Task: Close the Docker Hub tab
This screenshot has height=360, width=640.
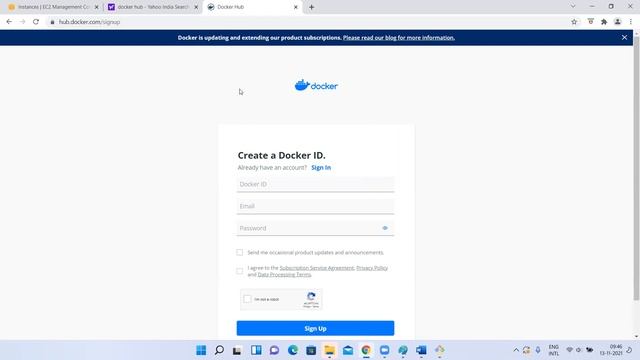Action: pyautogui.click(x=296, y=7)
